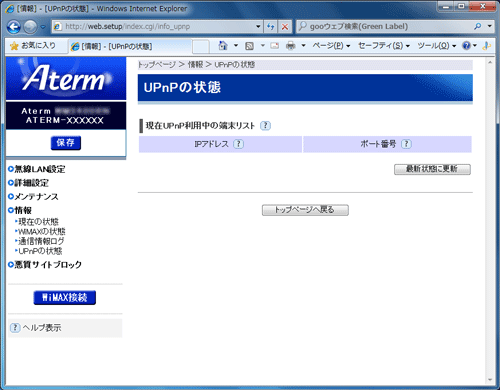Click 情報 in the breadcrumb
500x390 pixels.
(x=195, y=65)
